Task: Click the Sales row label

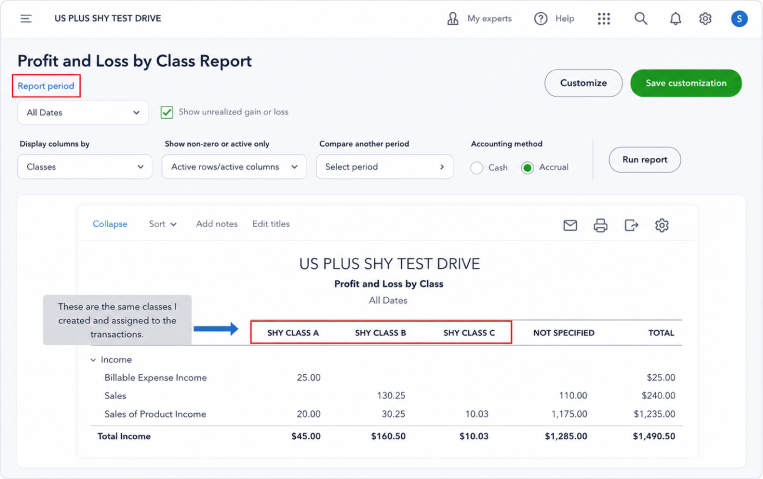Action: (x=115, y=396)
